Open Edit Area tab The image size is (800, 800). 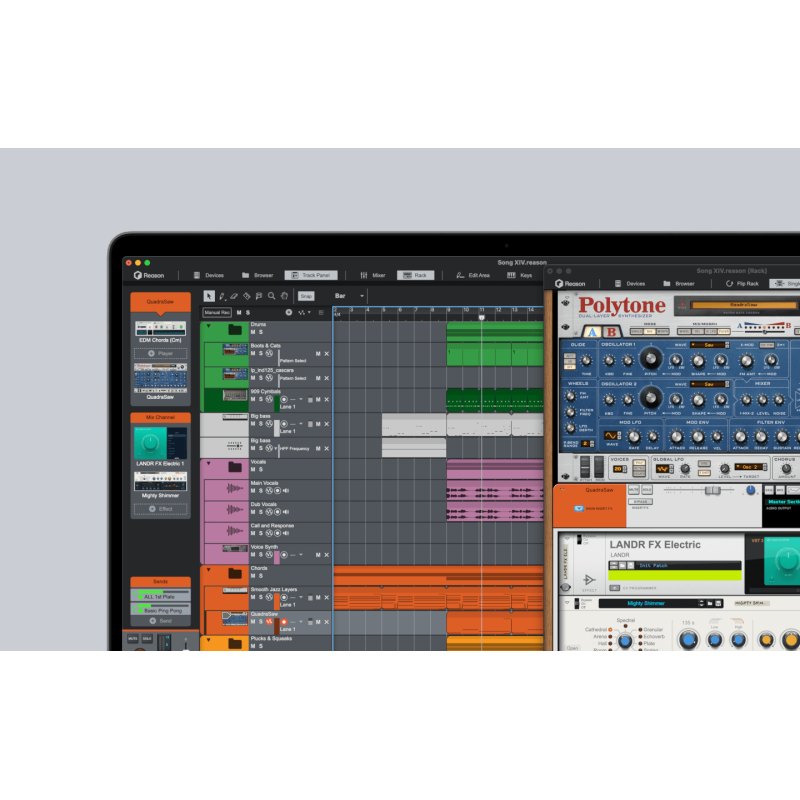(x=473, y=276)
